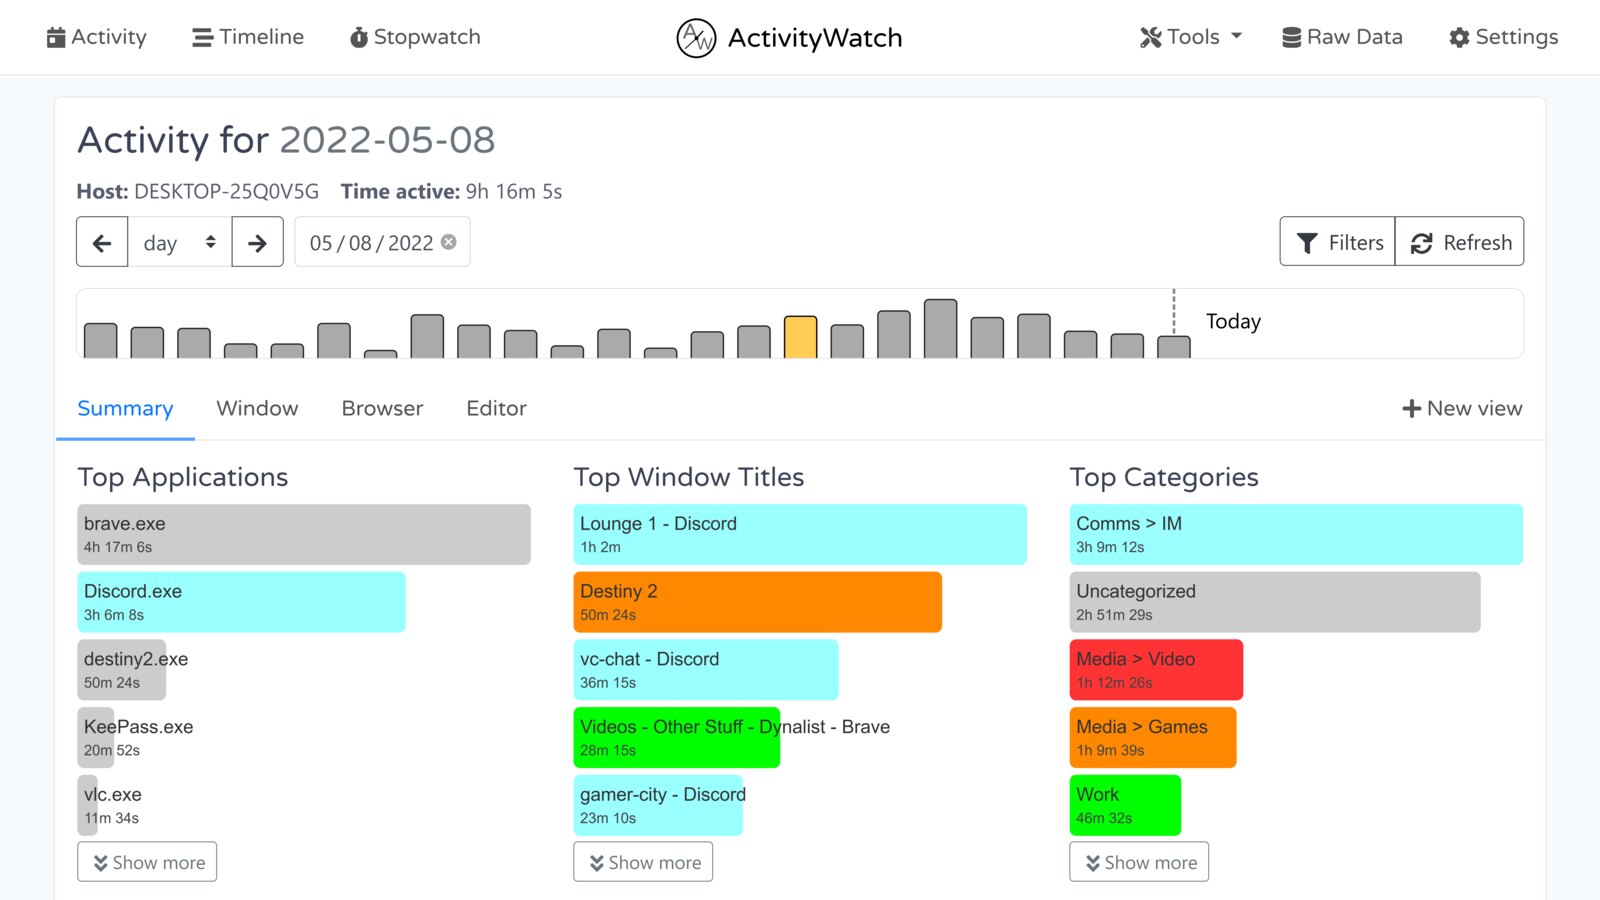The image size is (1600, 900).
Task: Select the orange Media > Games category
Action: click(1153, 738)
